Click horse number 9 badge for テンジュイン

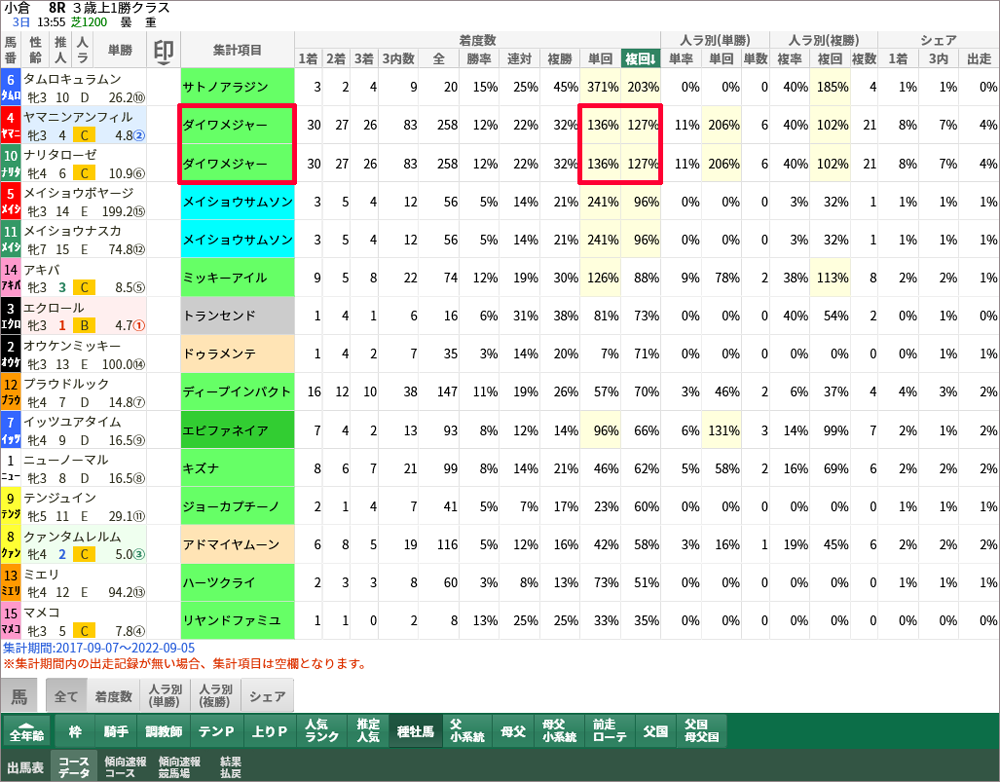[11, 506]
